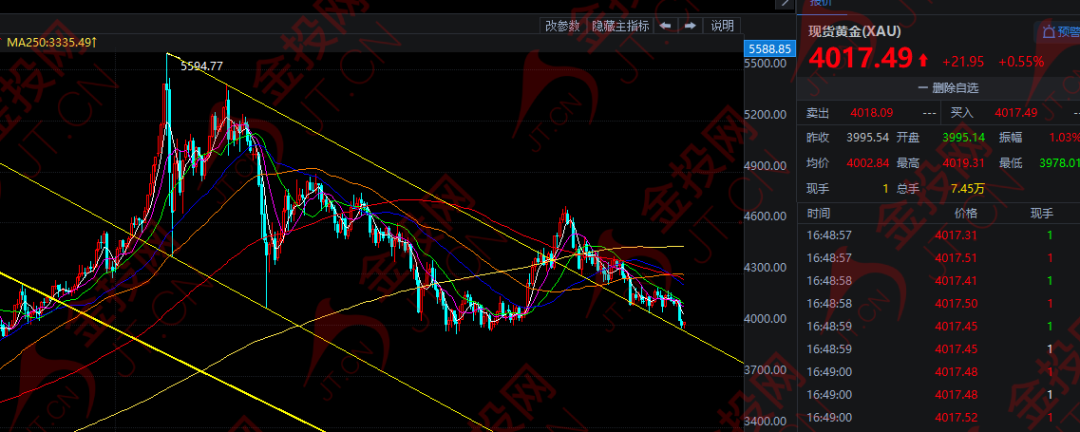Click the +0.55% percent change value
The image size is (1080, 432).
coord(1021,61)
